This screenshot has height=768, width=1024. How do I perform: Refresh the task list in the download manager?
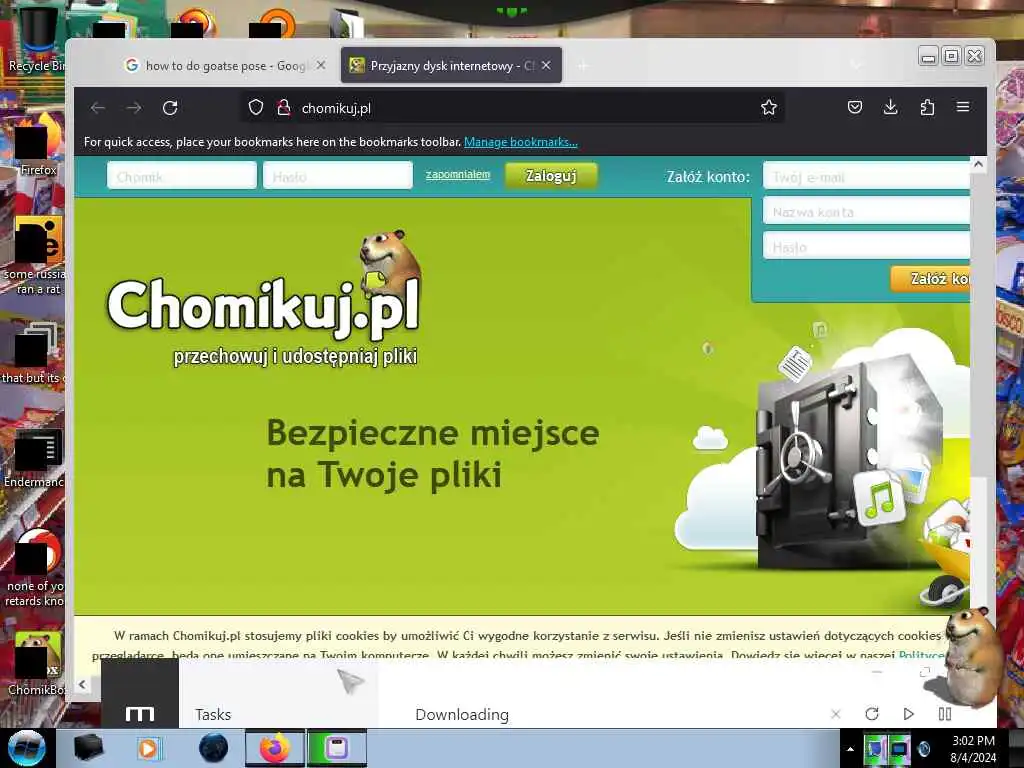pos(872,714)
